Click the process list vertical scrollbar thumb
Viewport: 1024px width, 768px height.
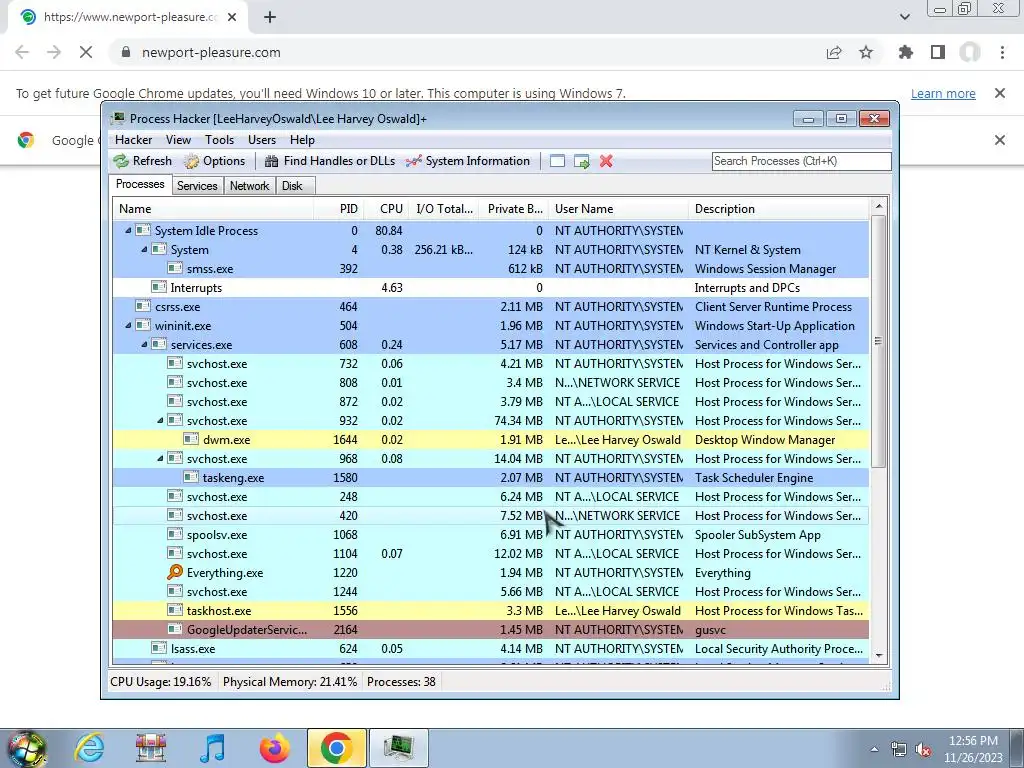click(878, 342)
